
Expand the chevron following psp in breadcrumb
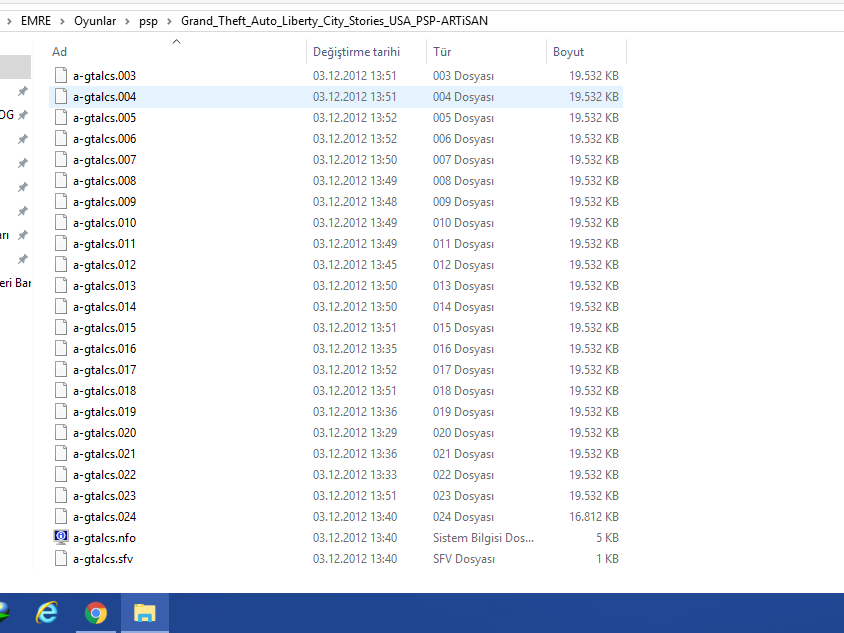(170, 21)
